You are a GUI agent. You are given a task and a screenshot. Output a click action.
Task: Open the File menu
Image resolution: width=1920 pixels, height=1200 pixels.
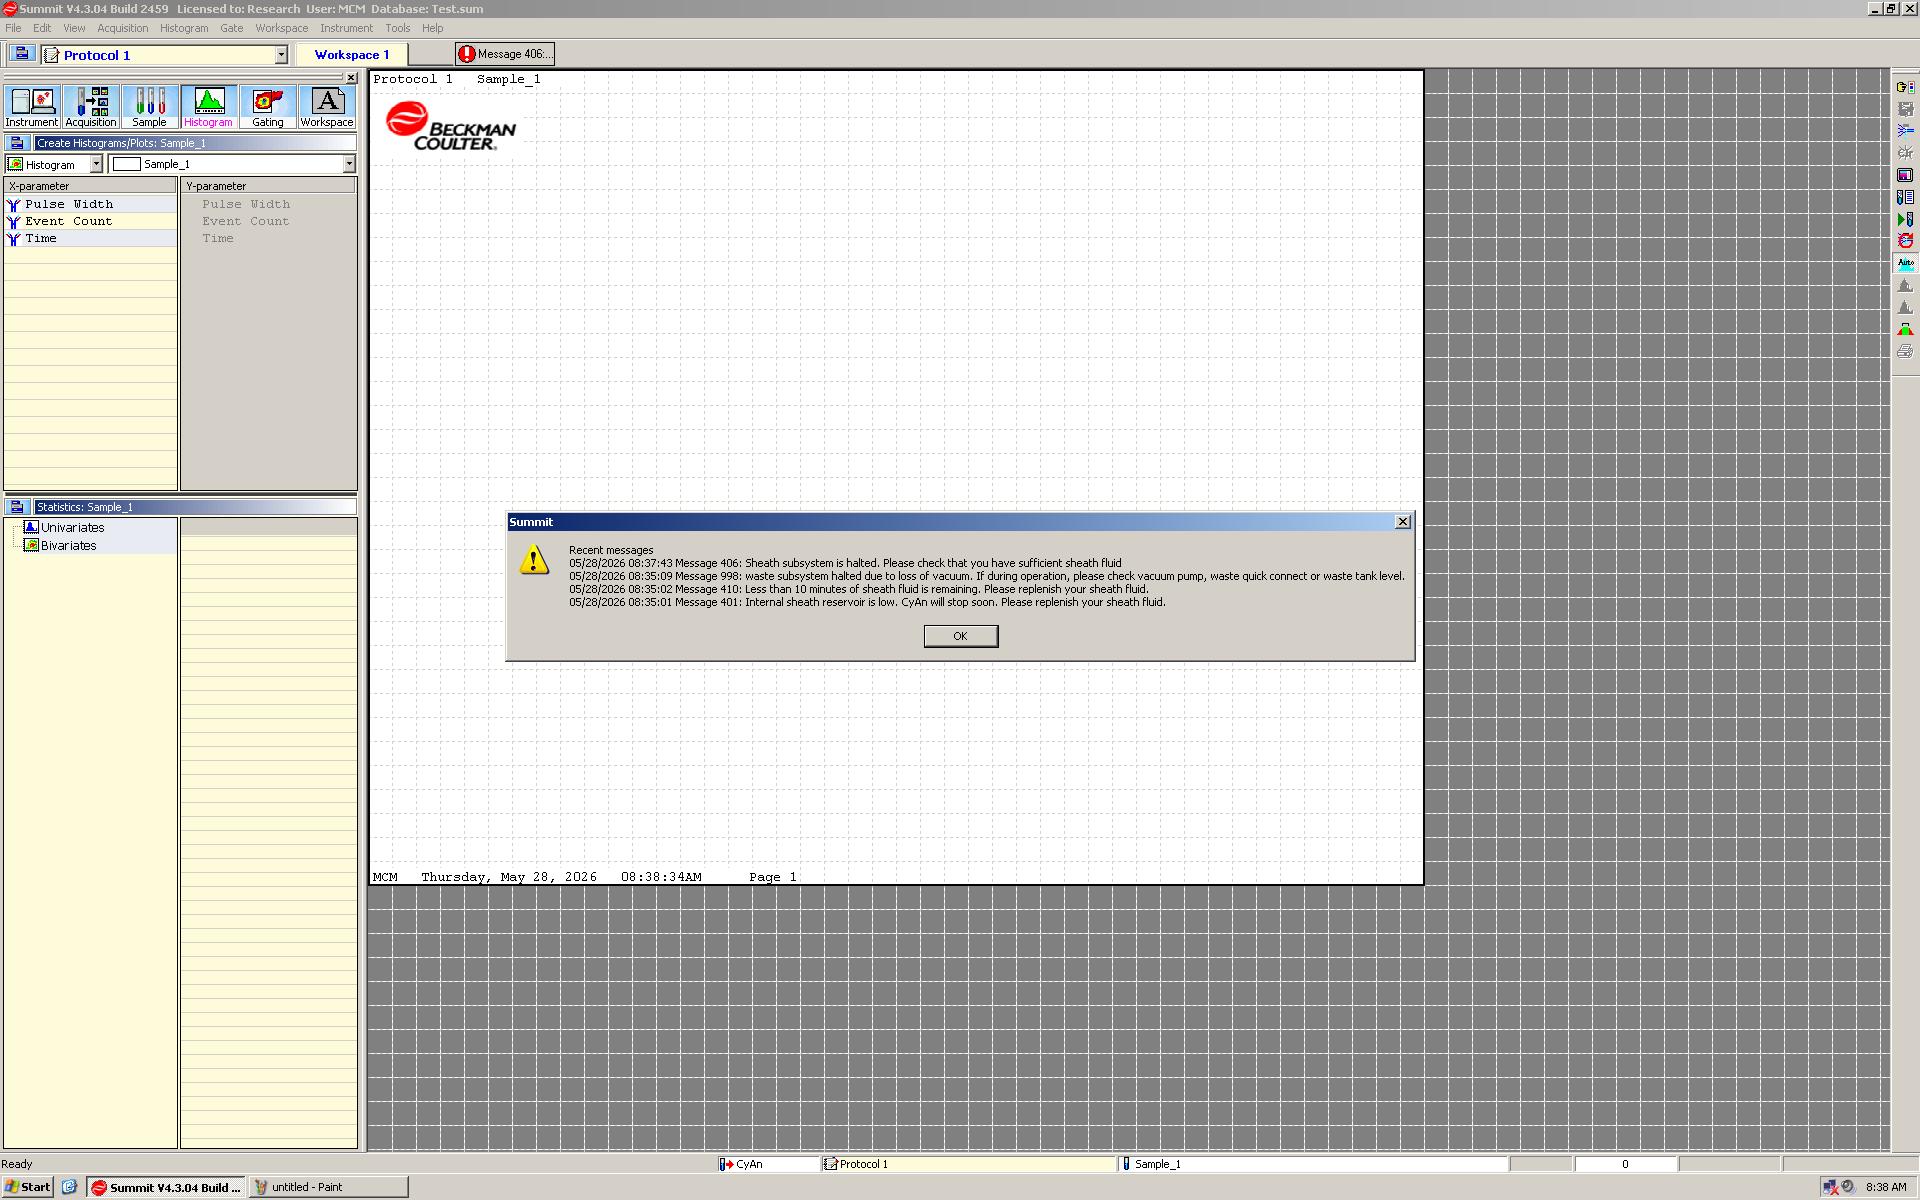[13, 28]
